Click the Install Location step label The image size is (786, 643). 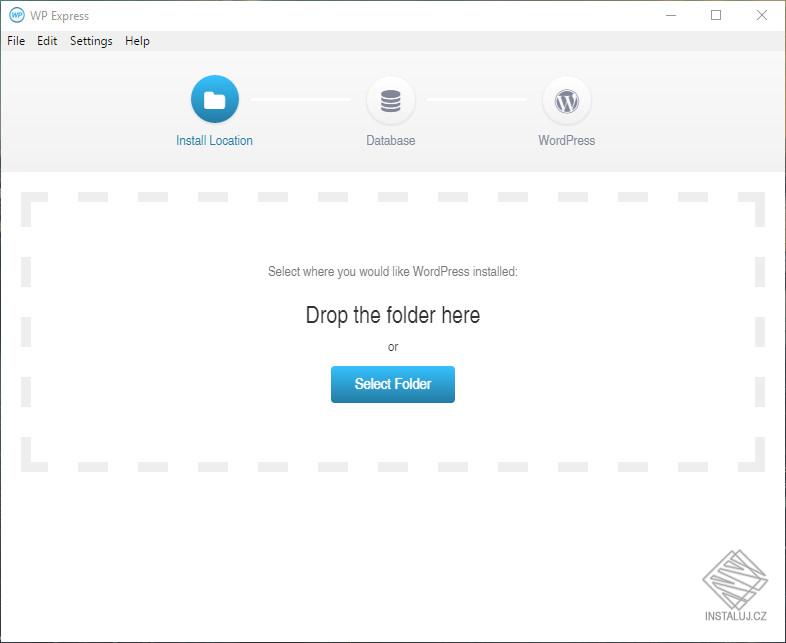pos(214,140)
